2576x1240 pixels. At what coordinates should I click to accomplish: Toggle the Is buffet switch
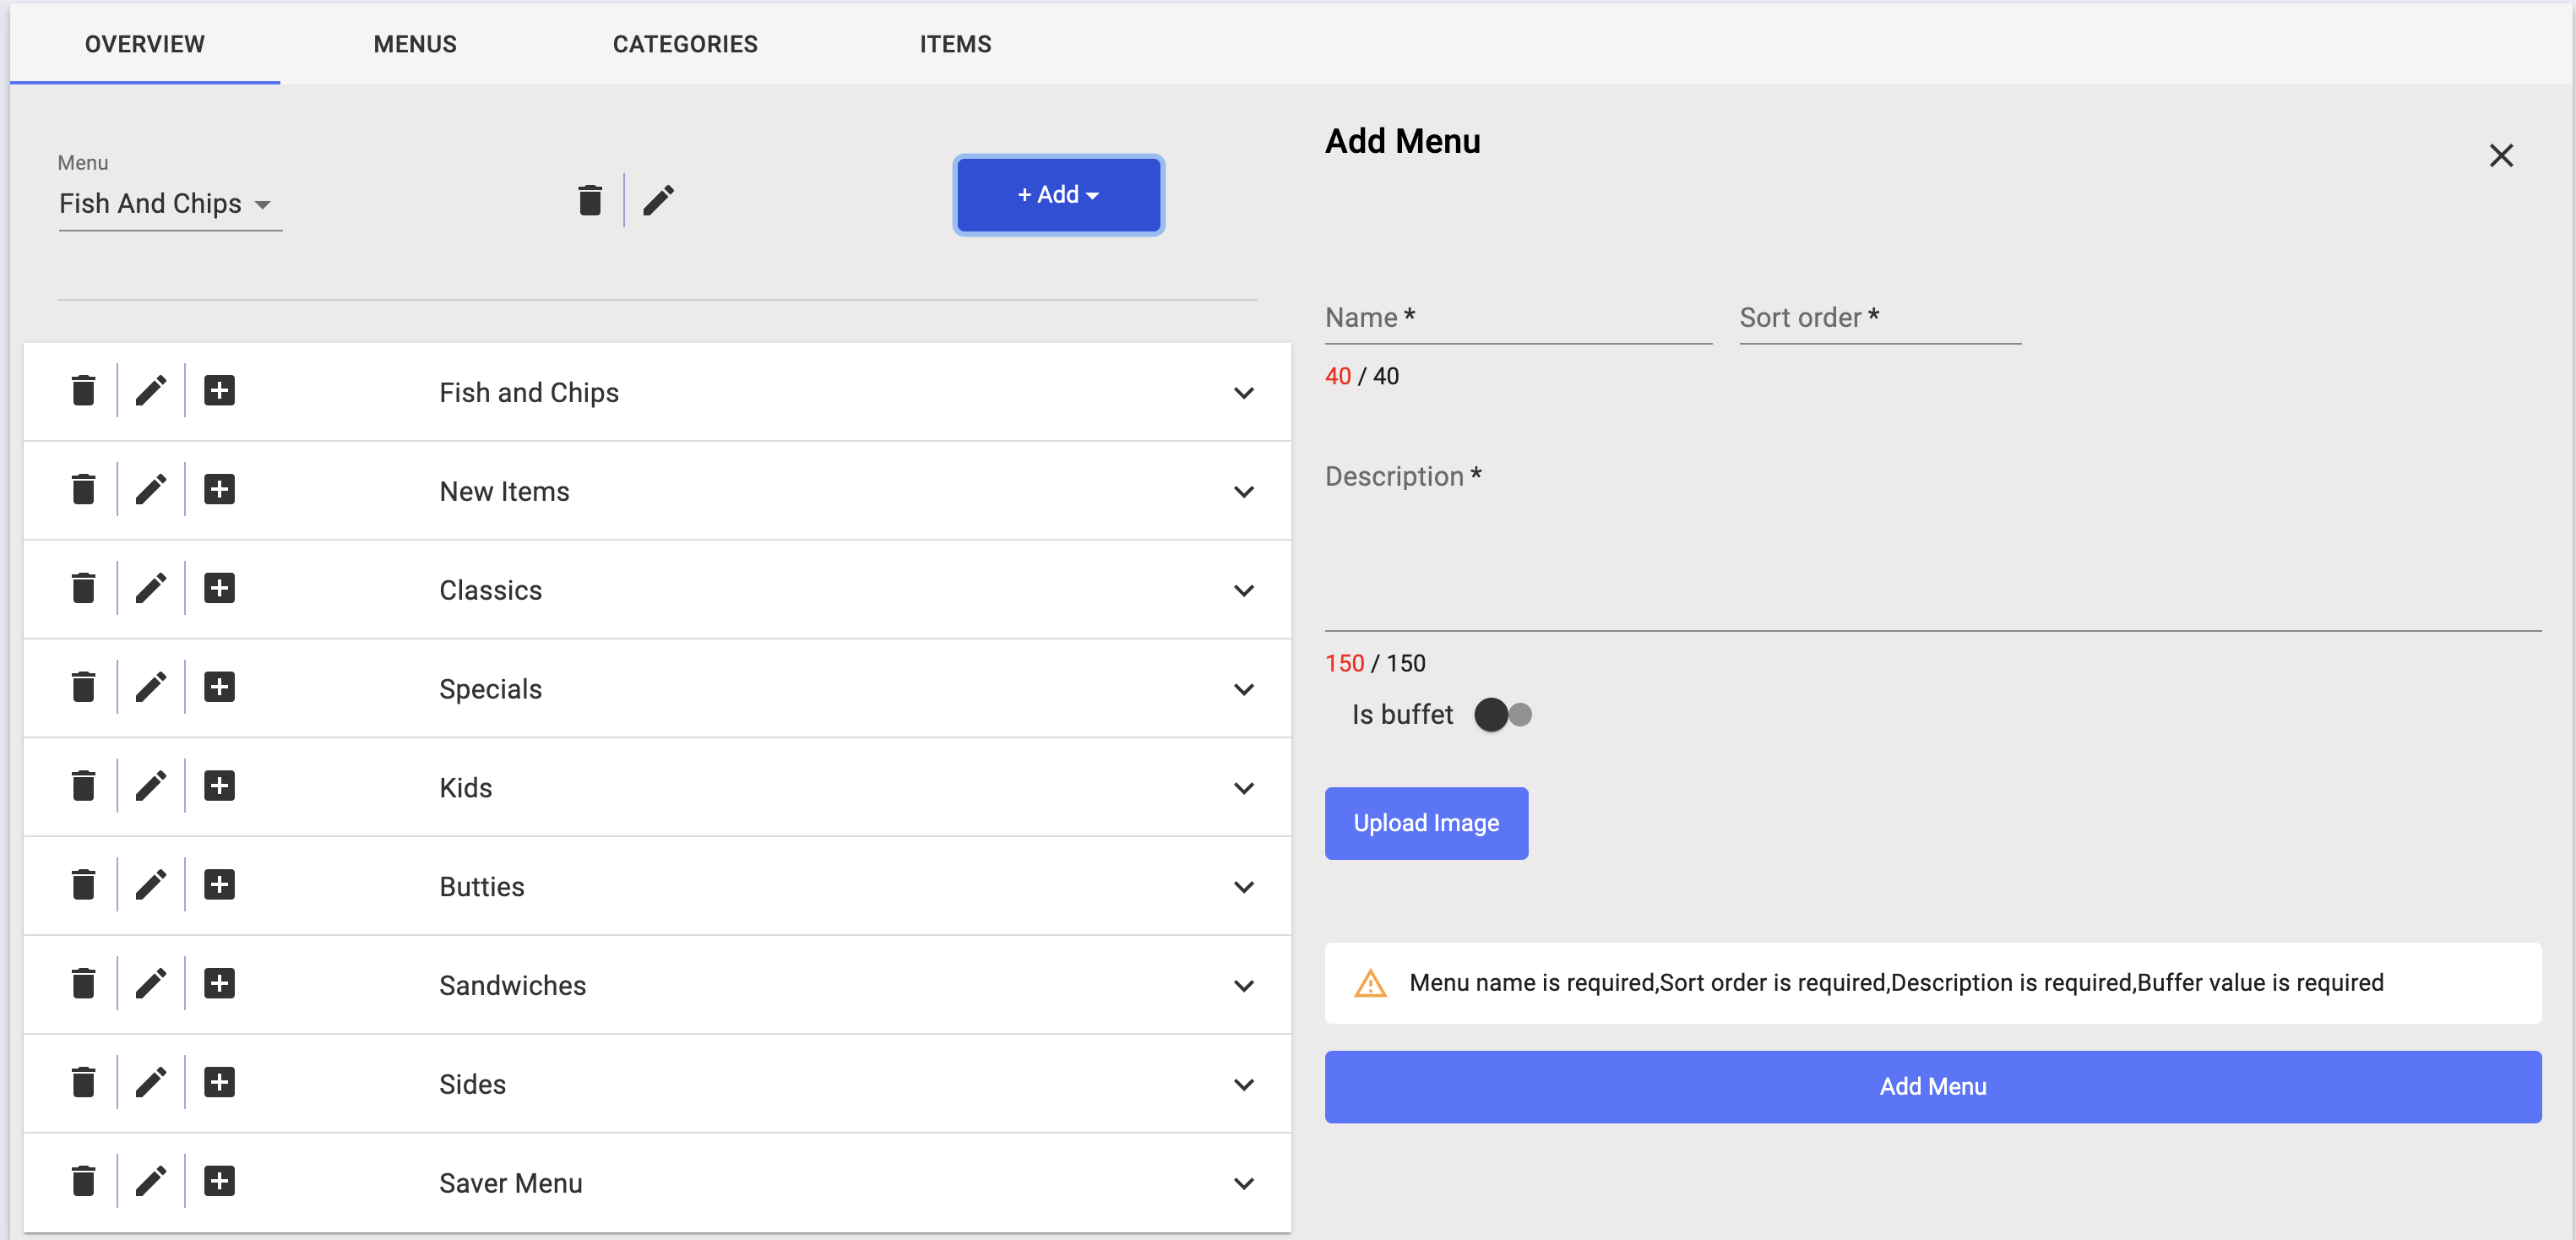1502,715
